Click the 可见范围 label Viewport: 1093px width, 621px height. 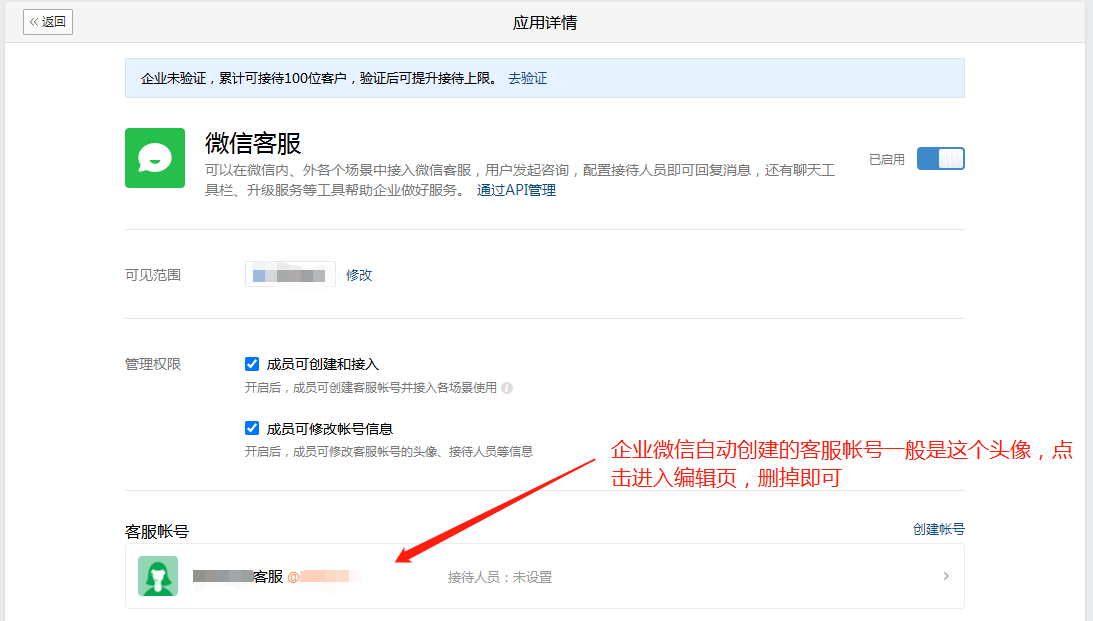[x=153, y=275]
